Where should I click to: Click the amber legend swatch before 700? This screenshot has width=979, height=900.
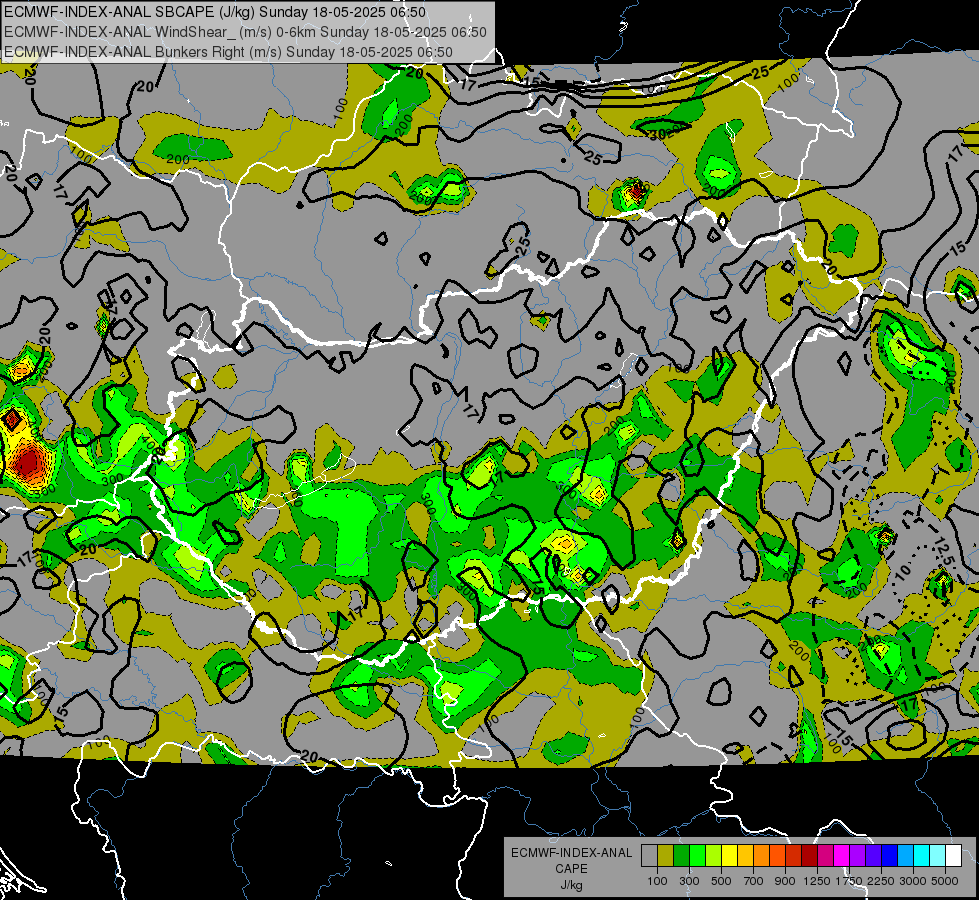(745, 856)
